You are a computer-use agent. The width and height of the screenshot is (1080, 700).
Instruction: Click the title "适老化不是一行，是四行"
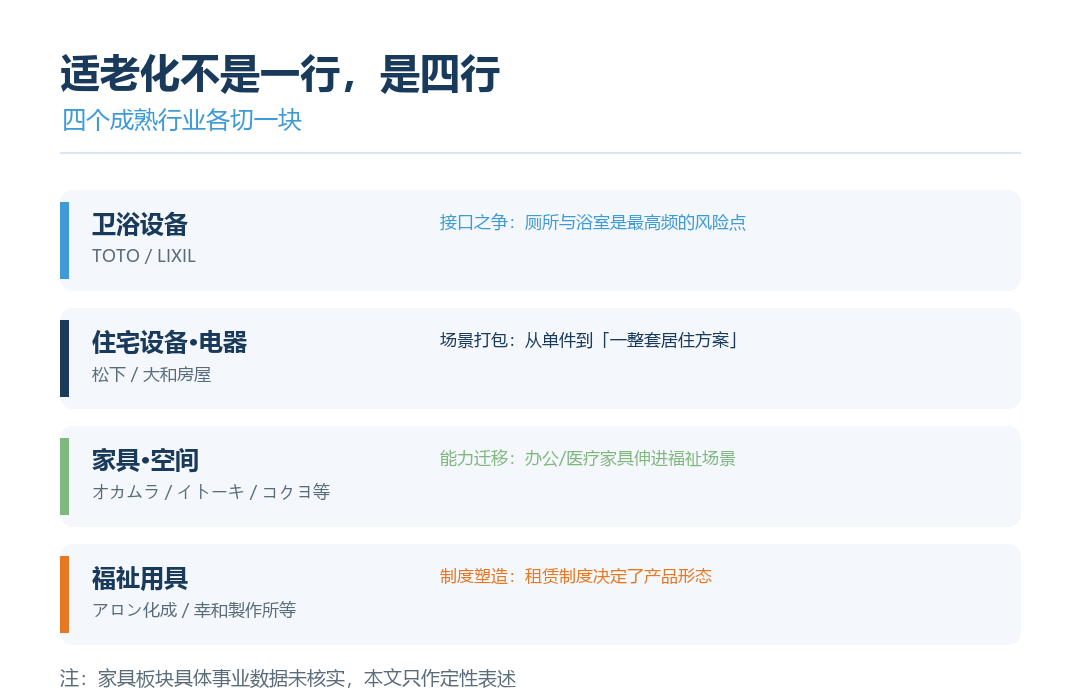pyautogui.click(x=280, y=74)
